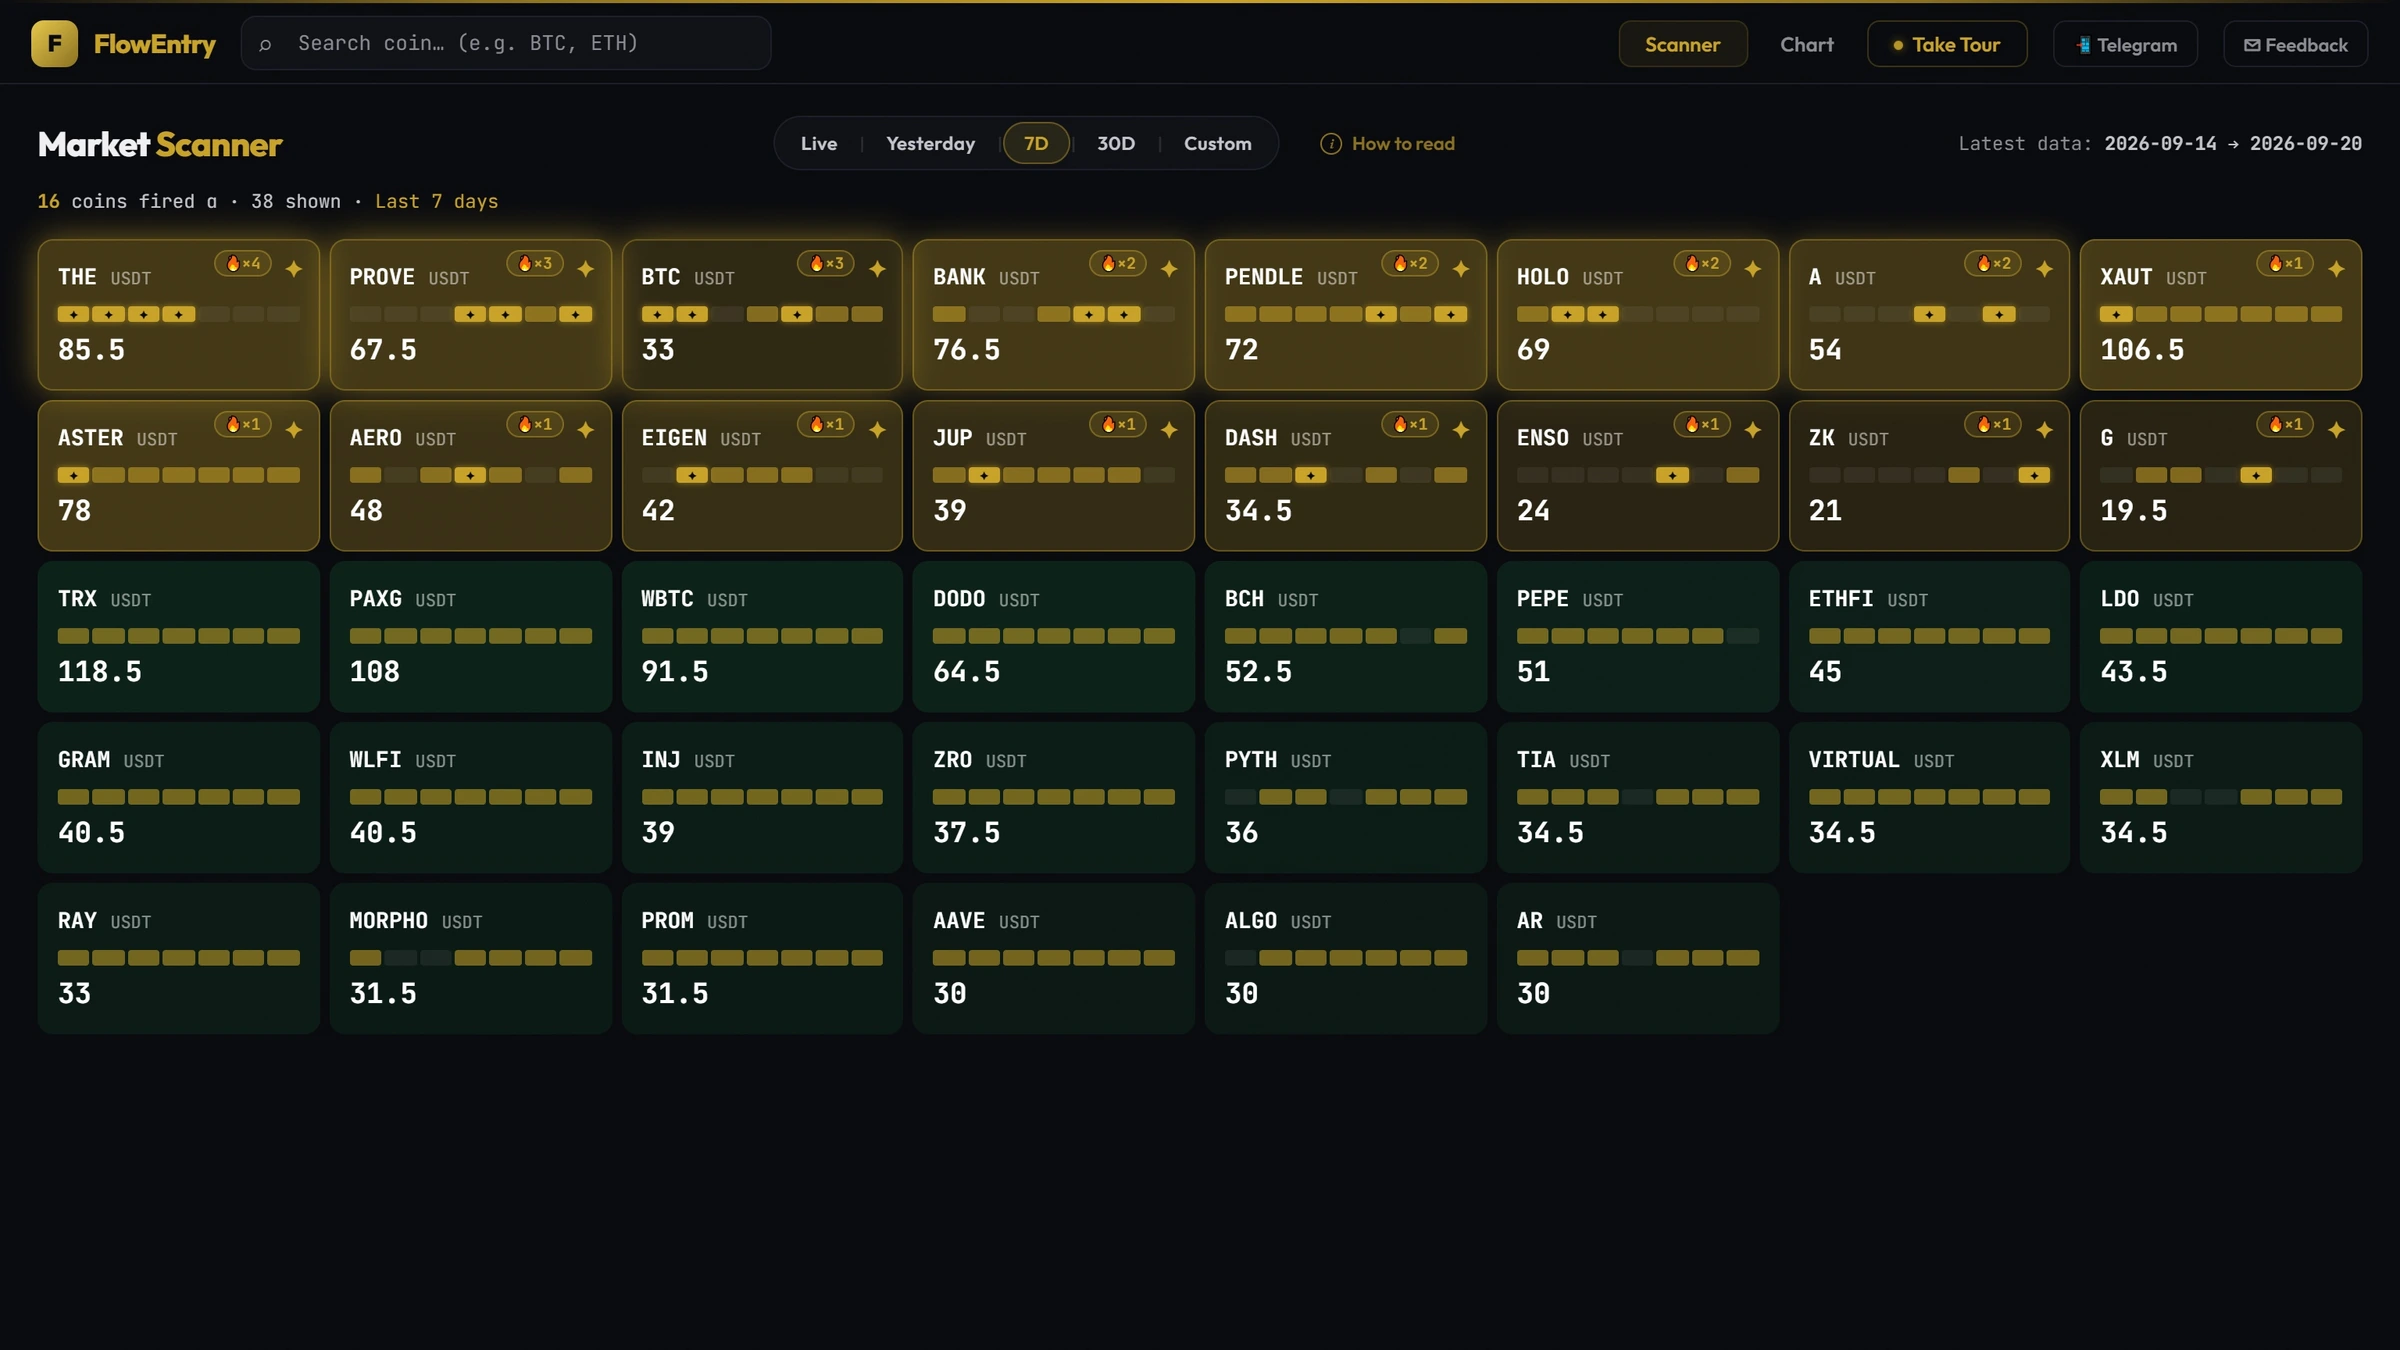Image resolution: width=2400 pixels, height=1350 pixels.
Task: Click the BTC USDT bar strip
Action: point(762,314)
